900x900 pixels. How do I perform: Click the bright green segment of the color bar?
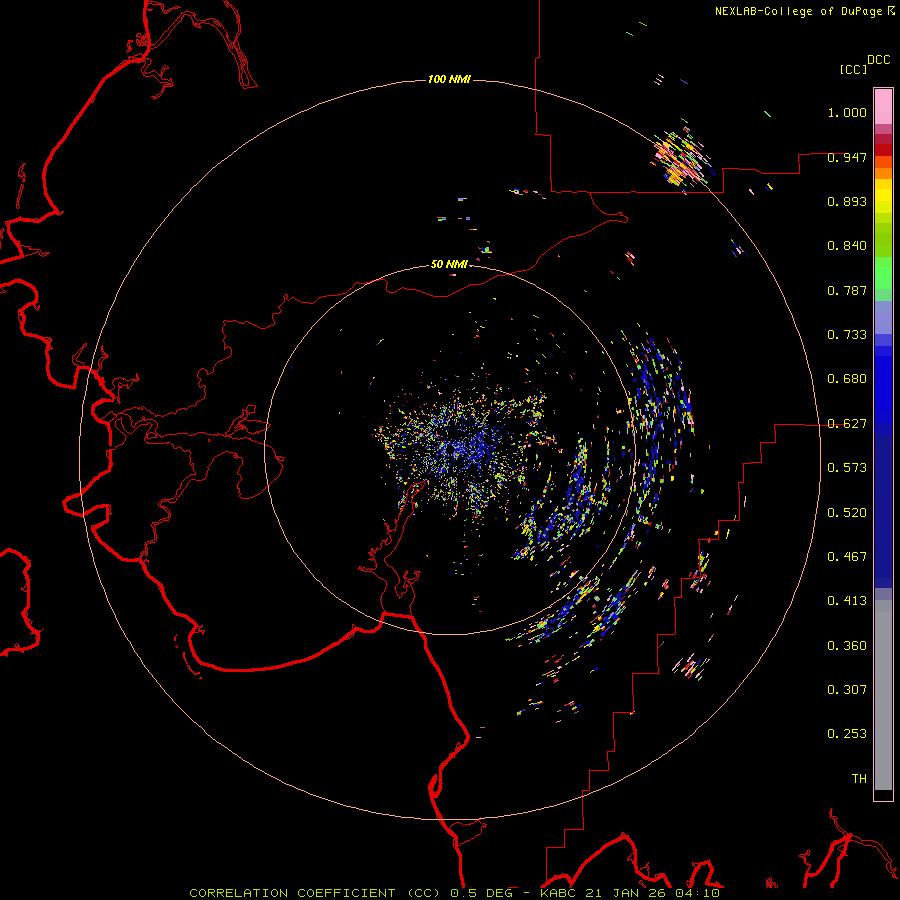[x=883, y=273]
